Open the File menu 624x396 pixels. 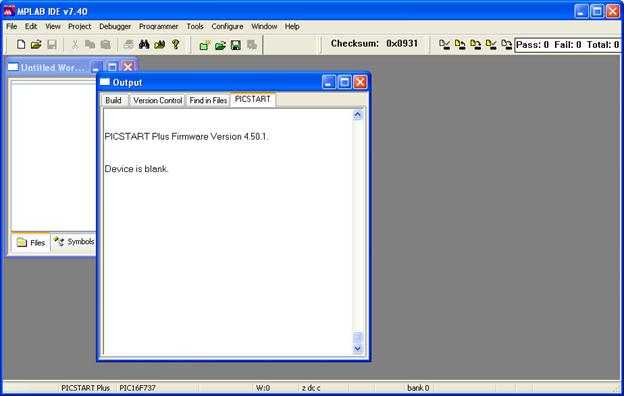coord(12,26)
